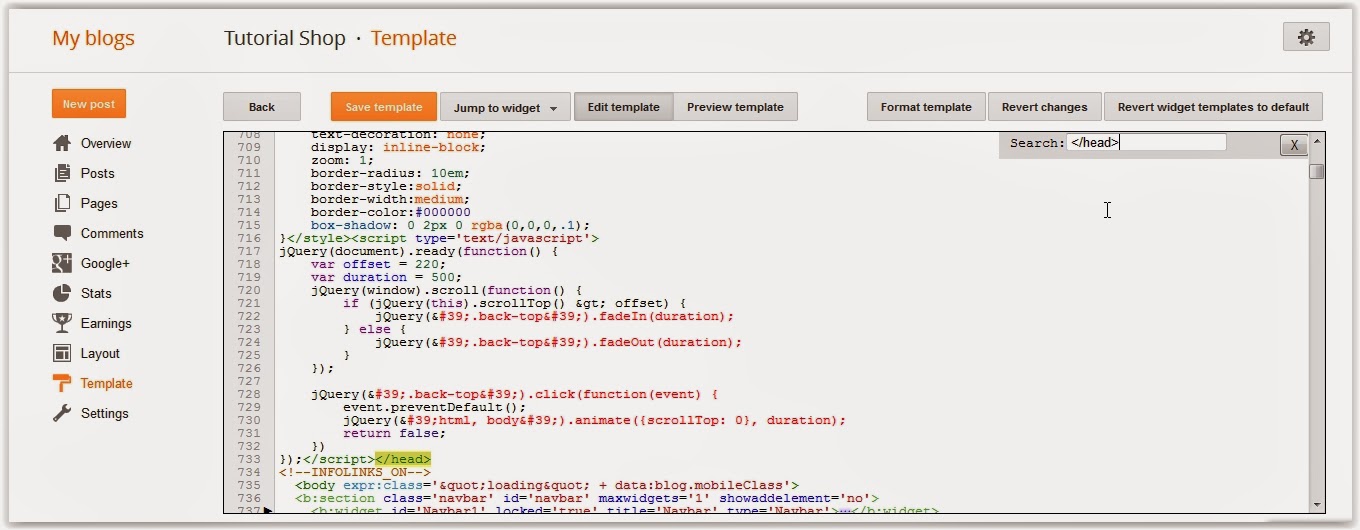Open Earnings section
Screen dimensions: 1360x530
click(x=106, y=323)
